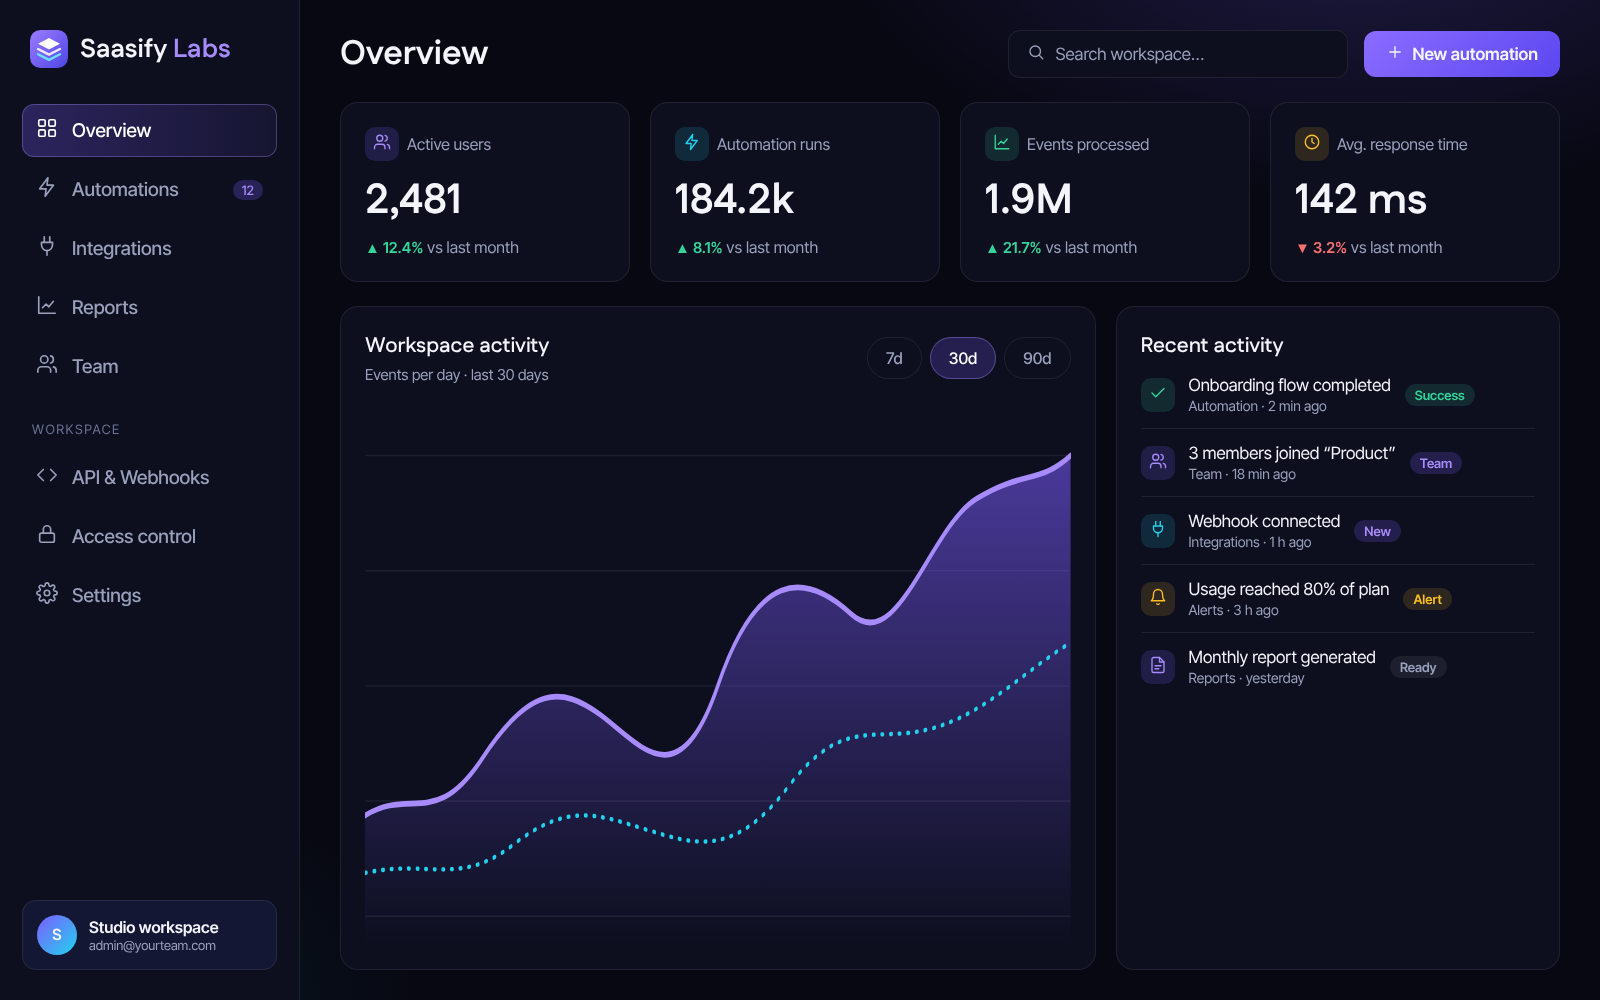This screenshot has width=1600, height=1000.
Task: Click the Alert status badge
Action: (x=1427, y=599)
